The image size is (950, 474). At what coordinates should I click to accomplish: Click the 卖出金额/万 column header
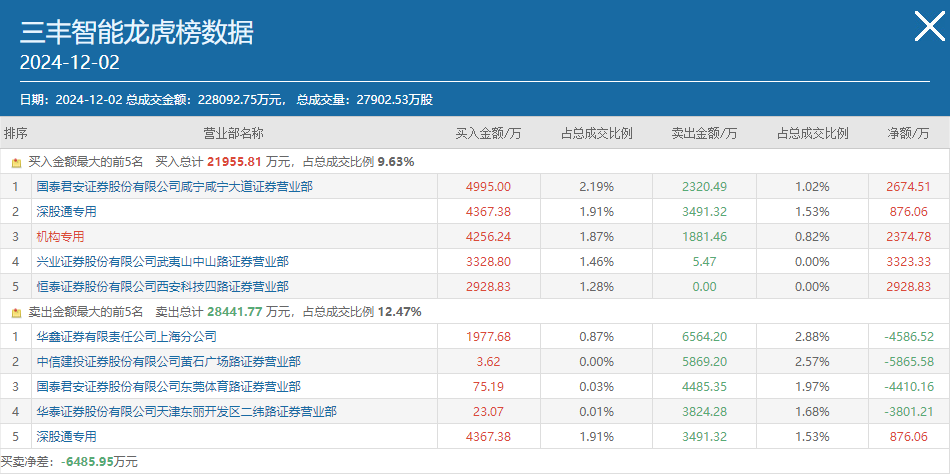point(704,133)
